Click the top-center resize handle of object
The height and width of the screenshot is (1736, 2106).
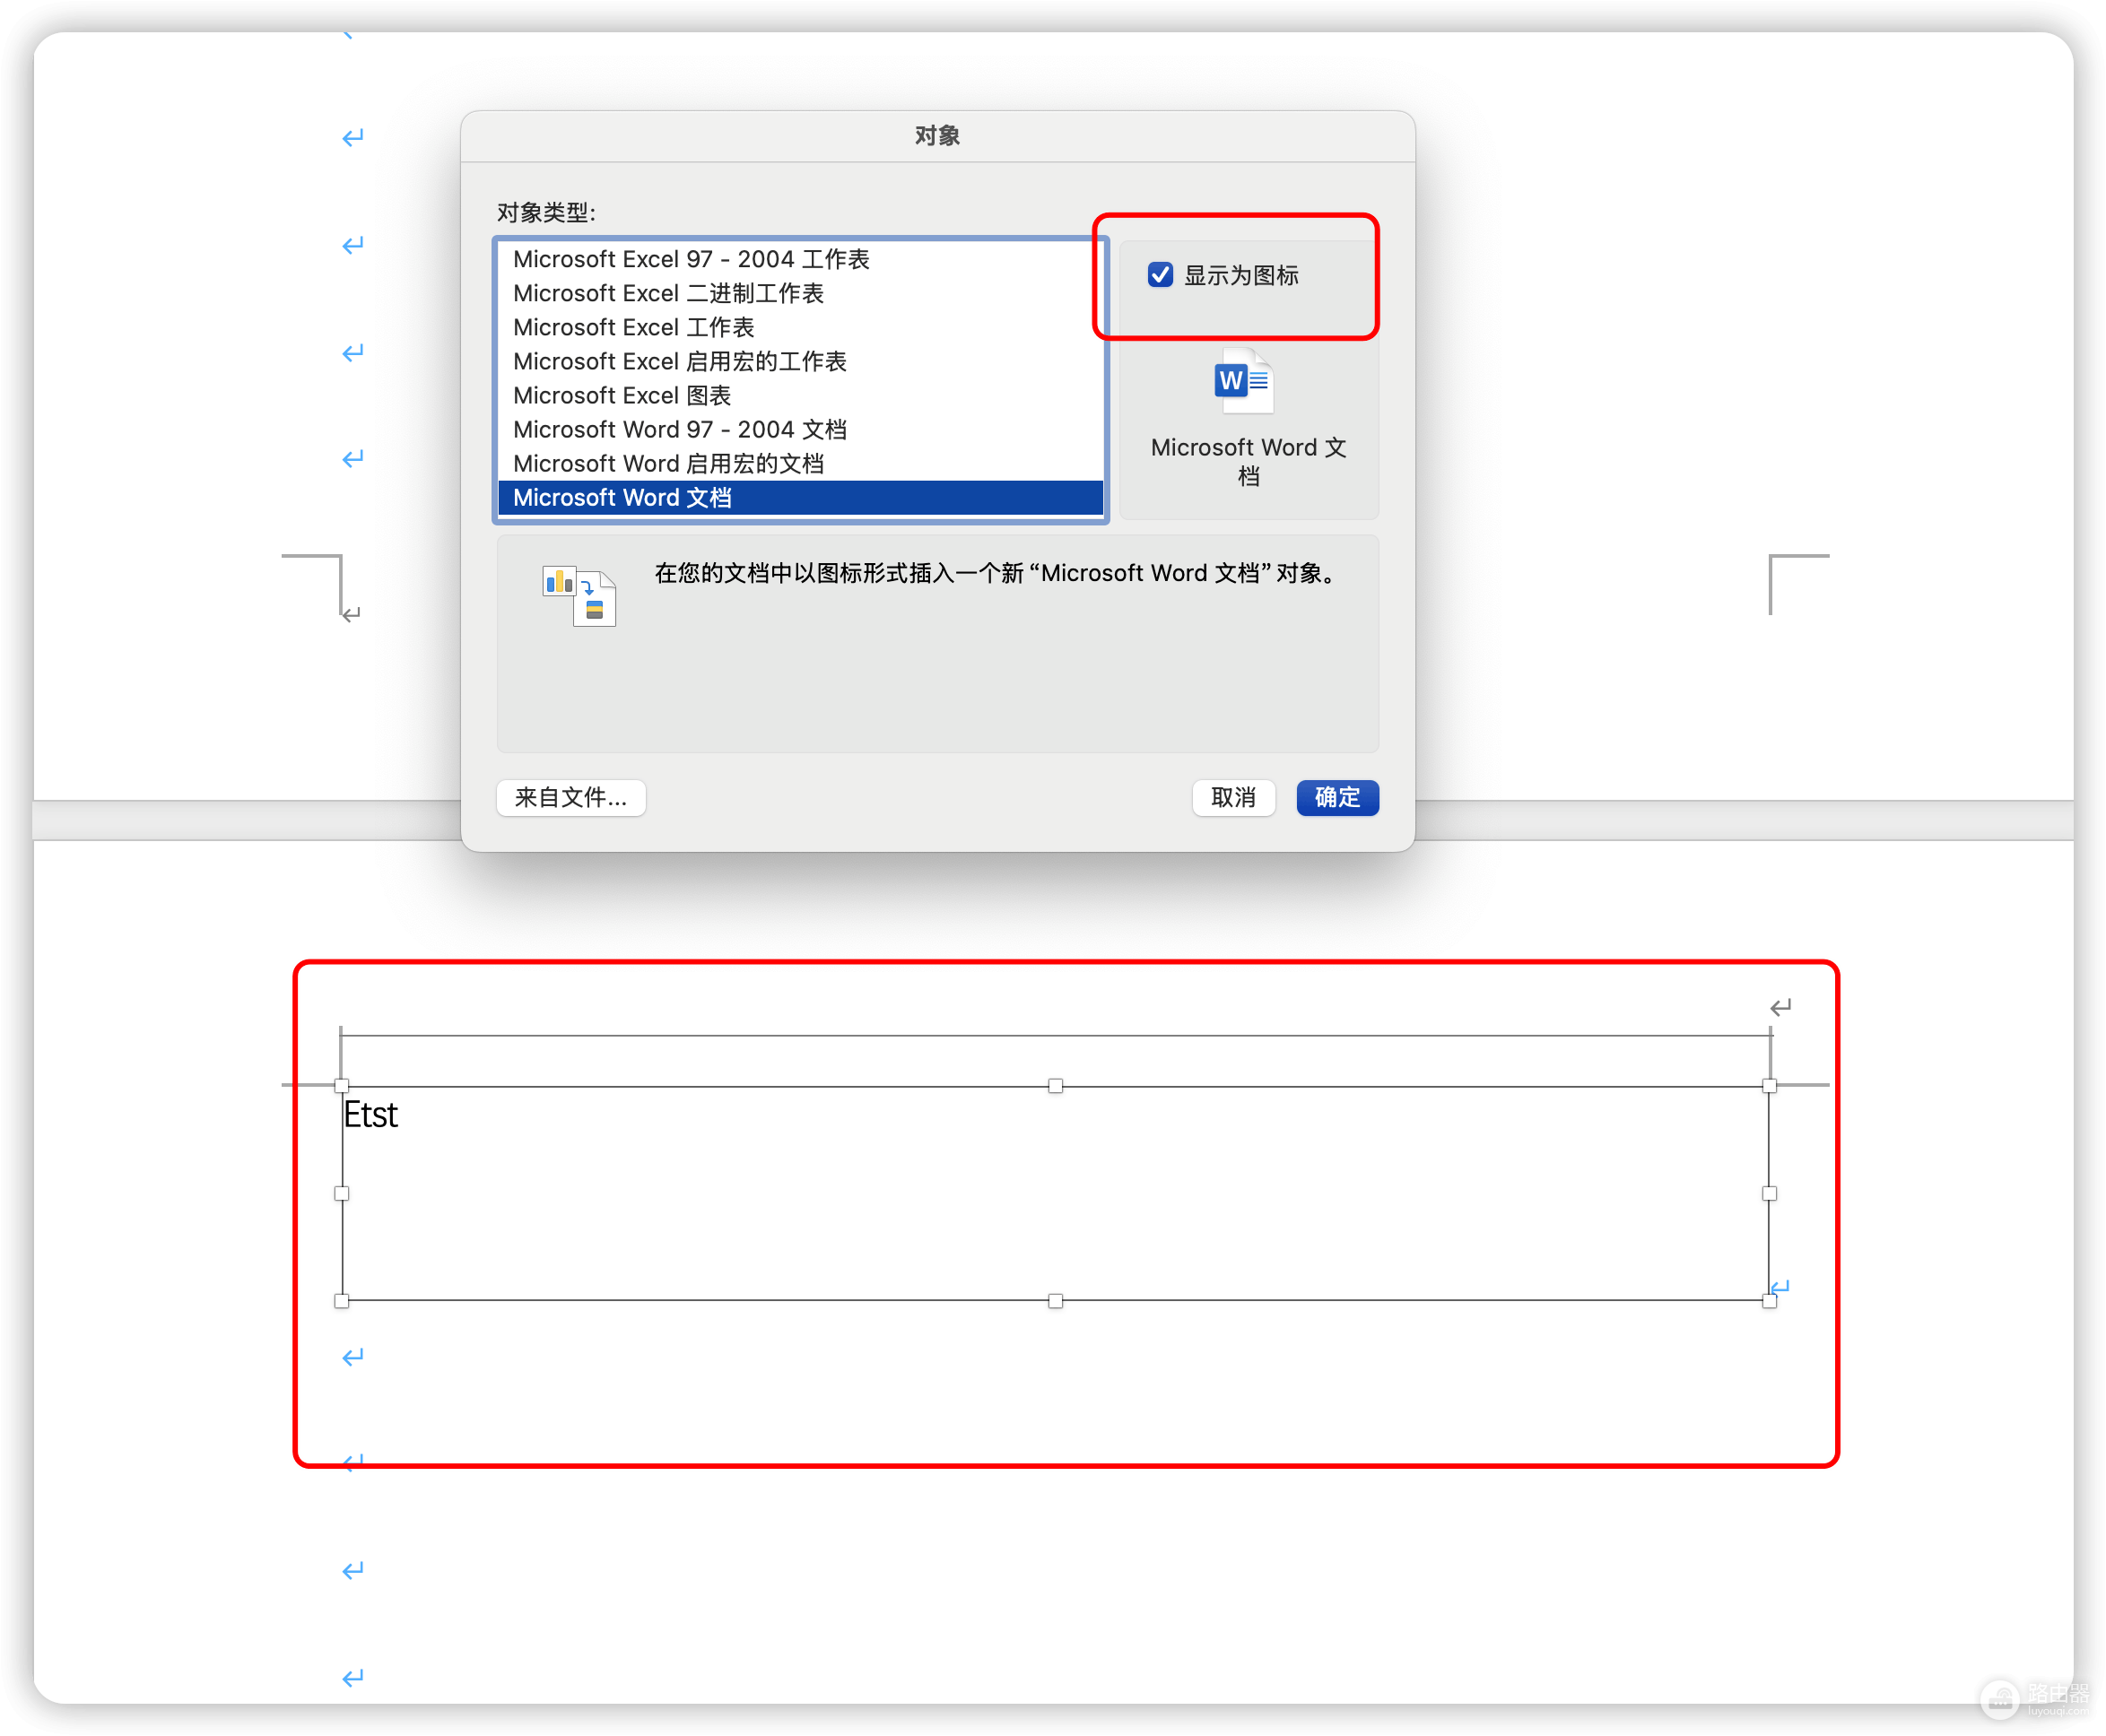click(x=1055, y=1085)
